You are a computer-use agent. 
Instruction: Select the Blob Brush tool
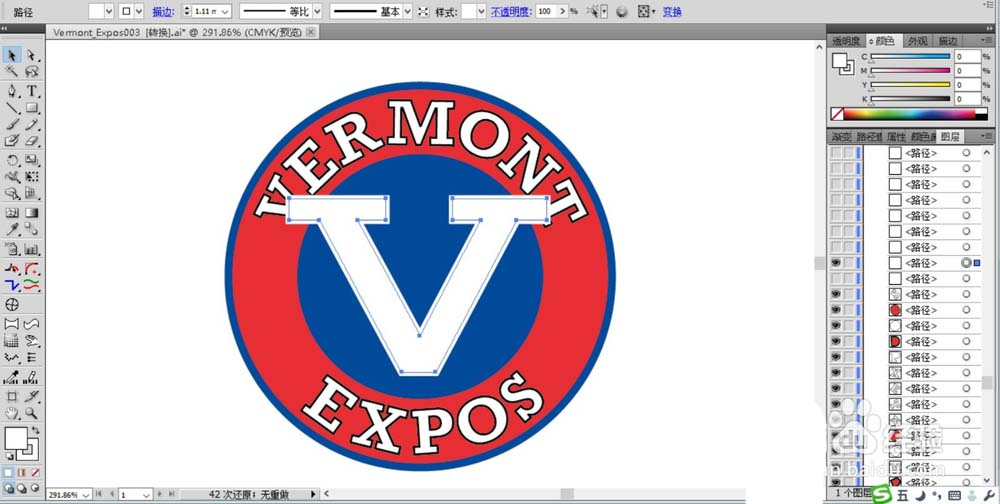tap(12, 140)
